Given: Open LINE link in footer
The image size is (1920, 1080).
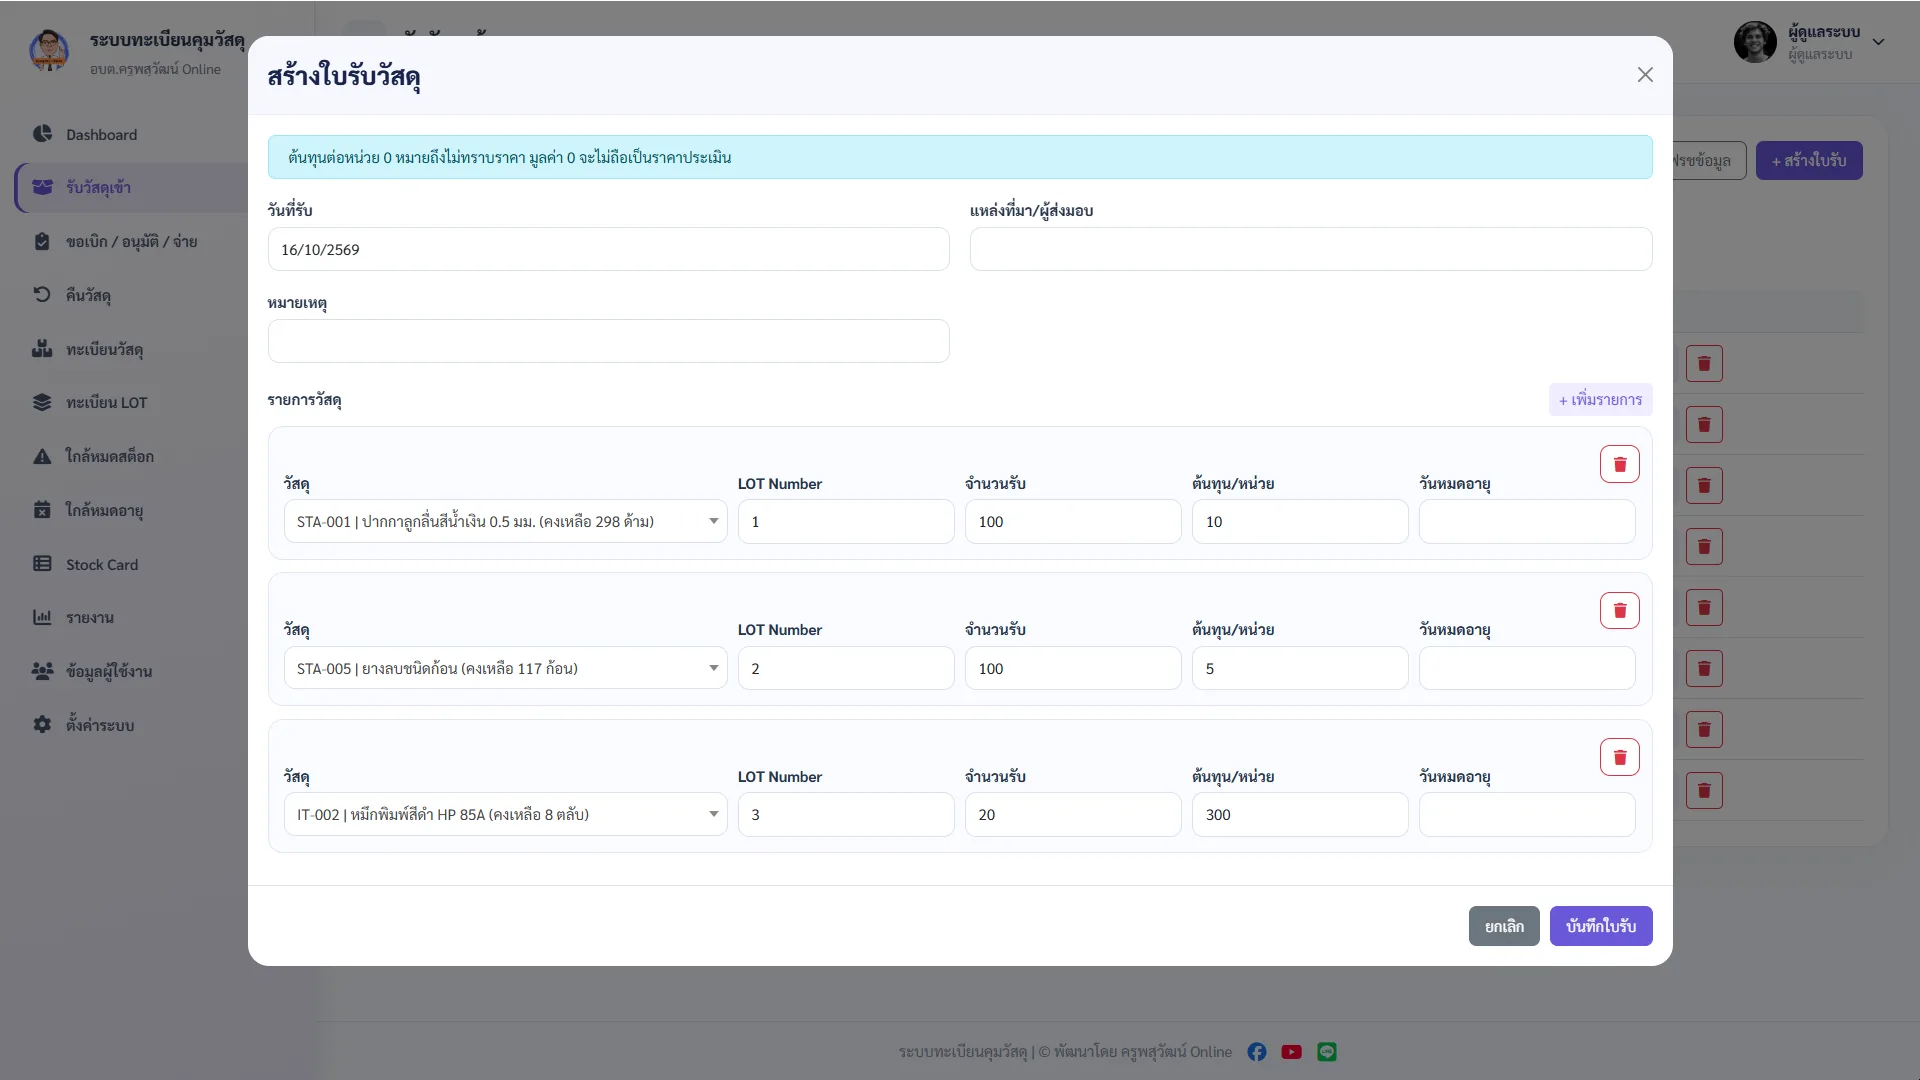Looking at the screenshot, I should coord(1327,1052).
